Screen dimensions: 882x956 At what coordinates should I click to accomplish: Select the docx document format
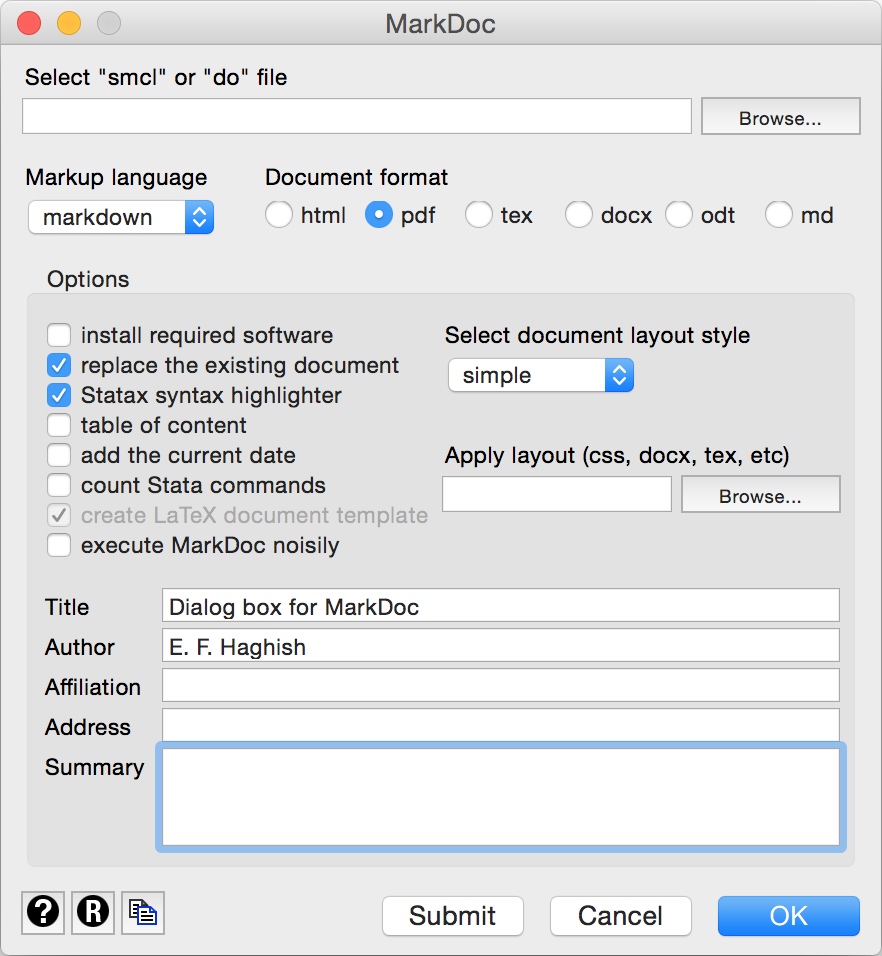(x=578, y=215)
